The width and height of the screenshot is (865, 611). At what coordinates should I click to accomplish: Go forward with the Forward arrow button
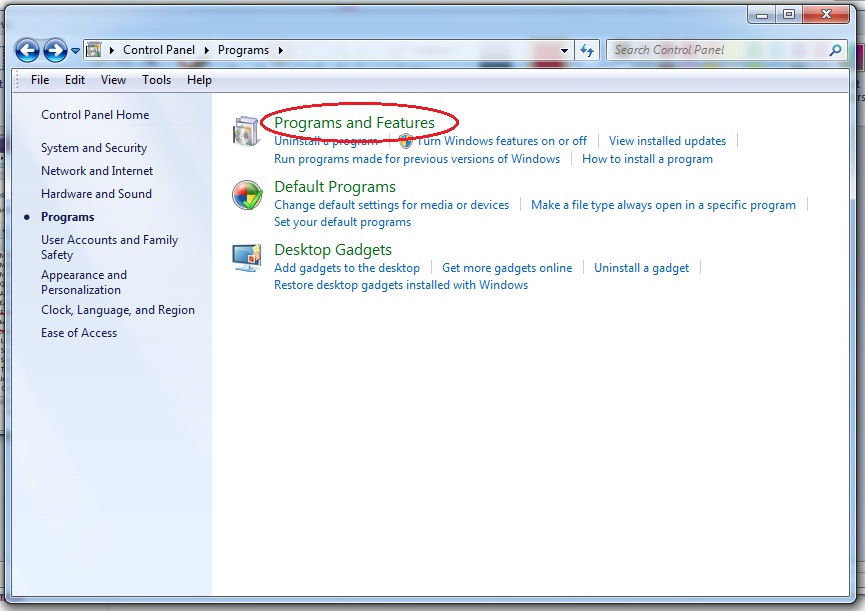(x=55, y=51)
